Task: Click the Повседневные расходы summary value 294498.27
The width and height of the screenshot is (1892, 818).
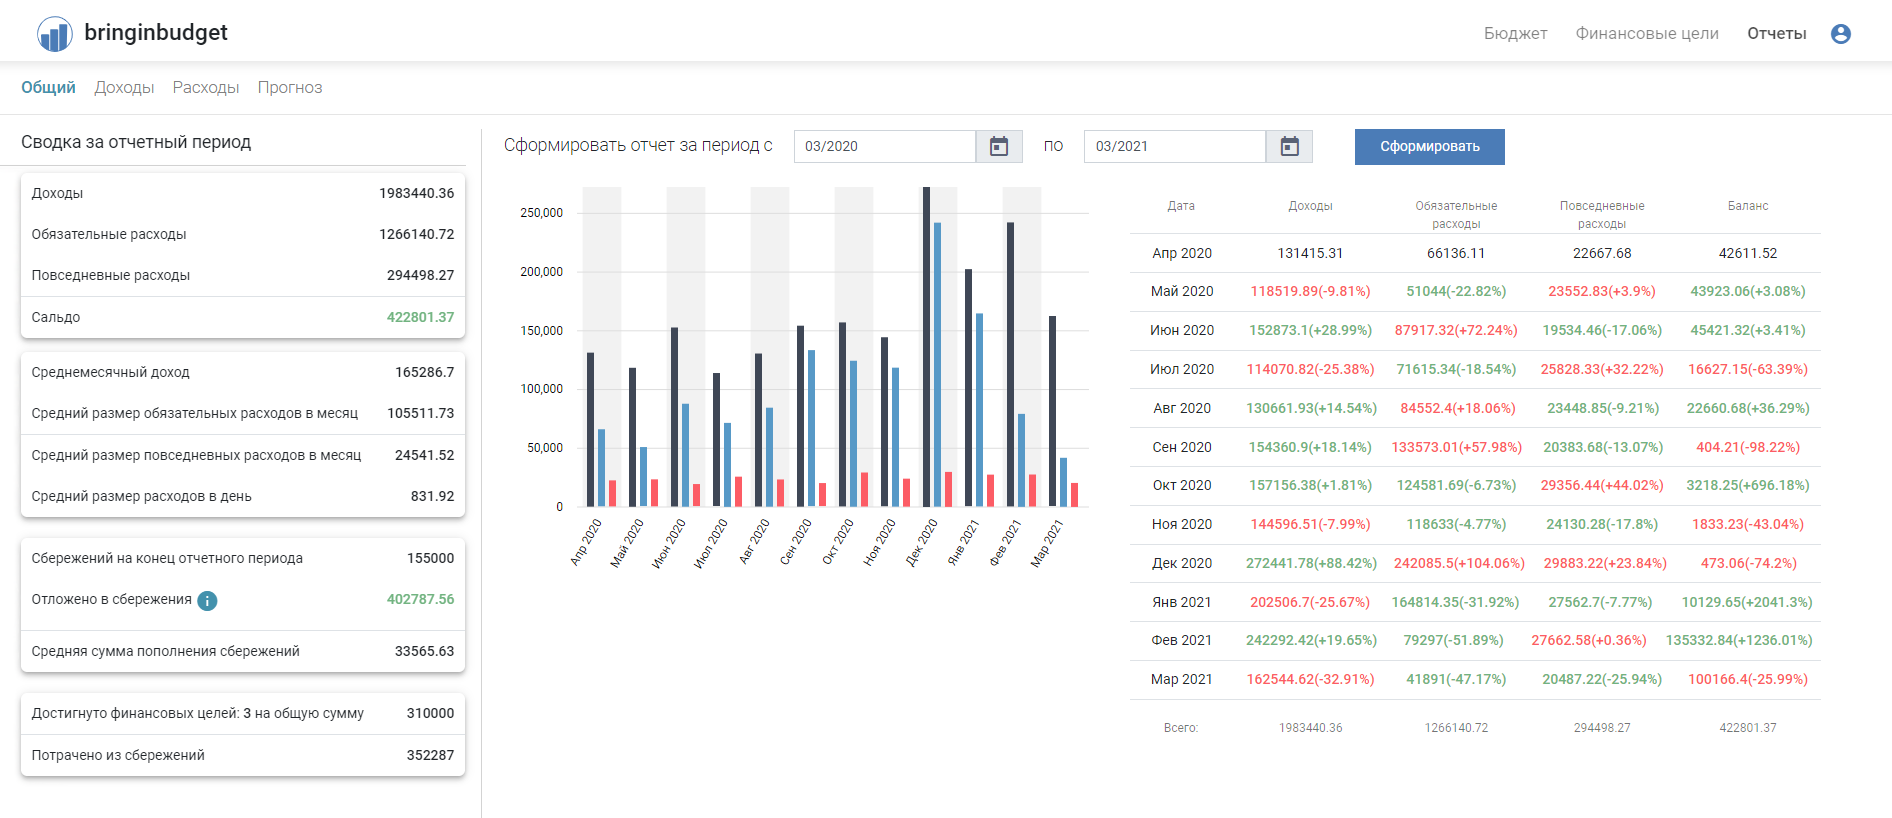Action: click(420, 276)
